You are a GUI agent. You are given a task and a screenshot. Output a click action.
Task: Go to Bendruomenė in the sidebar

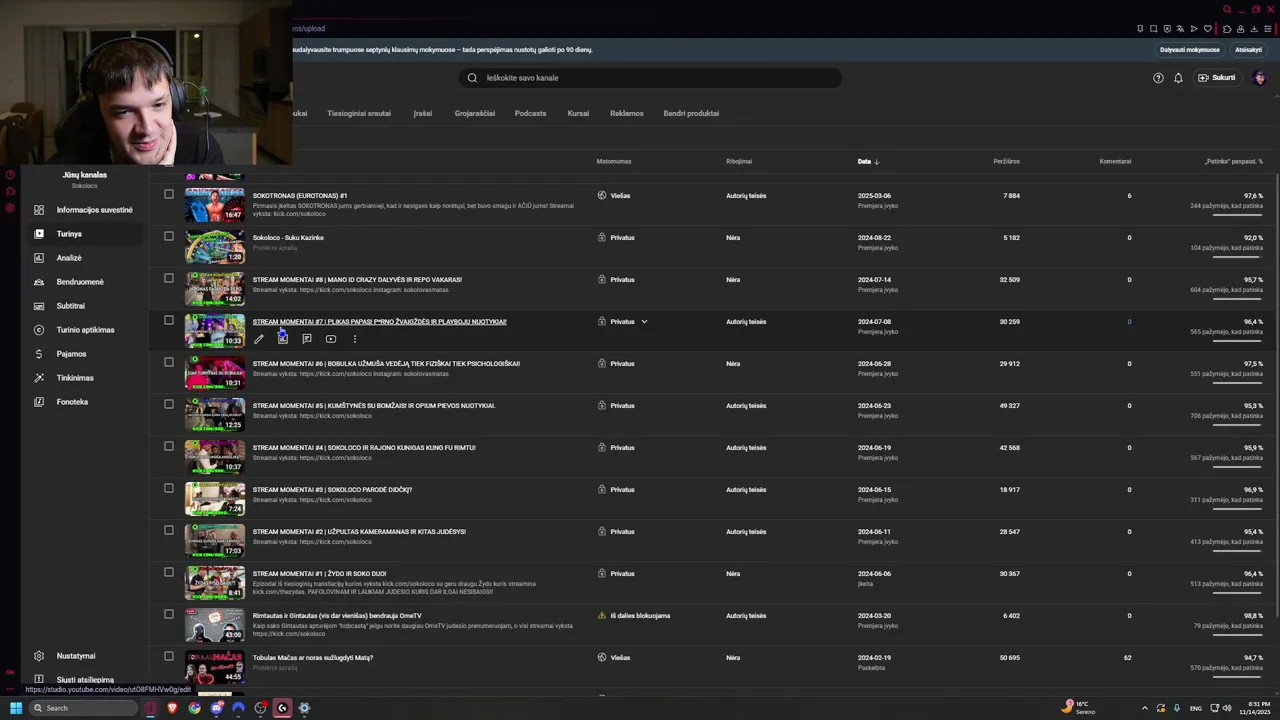point(84,282)
